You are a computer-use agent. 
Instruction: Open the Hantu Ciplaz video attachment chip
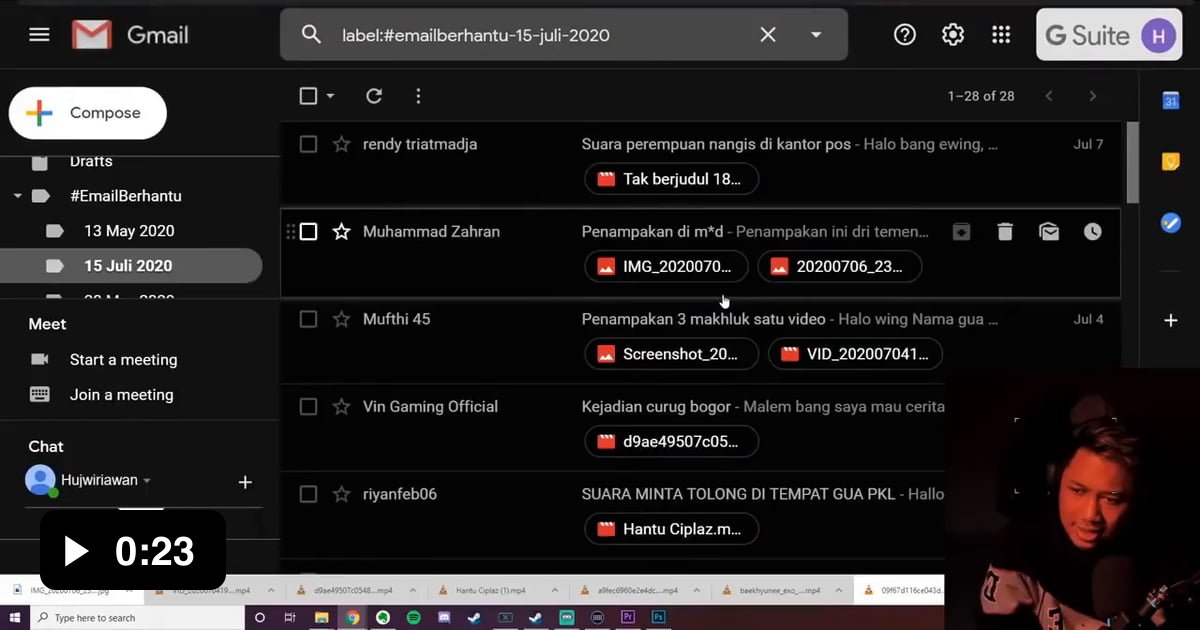(x=671, y=529)
